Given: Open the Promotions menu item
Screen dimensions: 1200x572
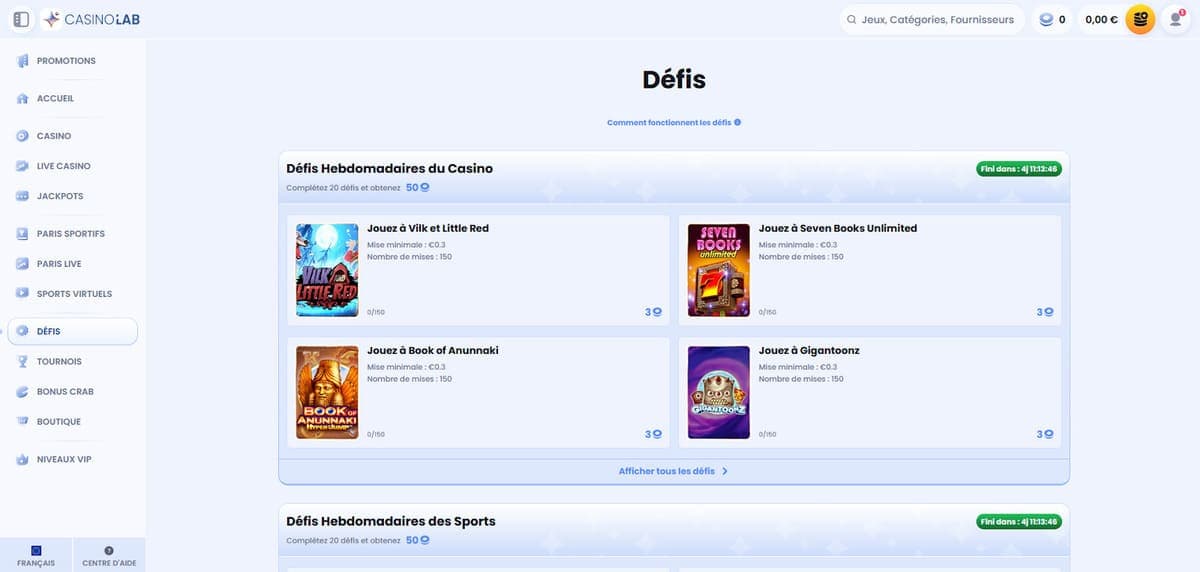Looking at the screenshot, I should [66, 61].
